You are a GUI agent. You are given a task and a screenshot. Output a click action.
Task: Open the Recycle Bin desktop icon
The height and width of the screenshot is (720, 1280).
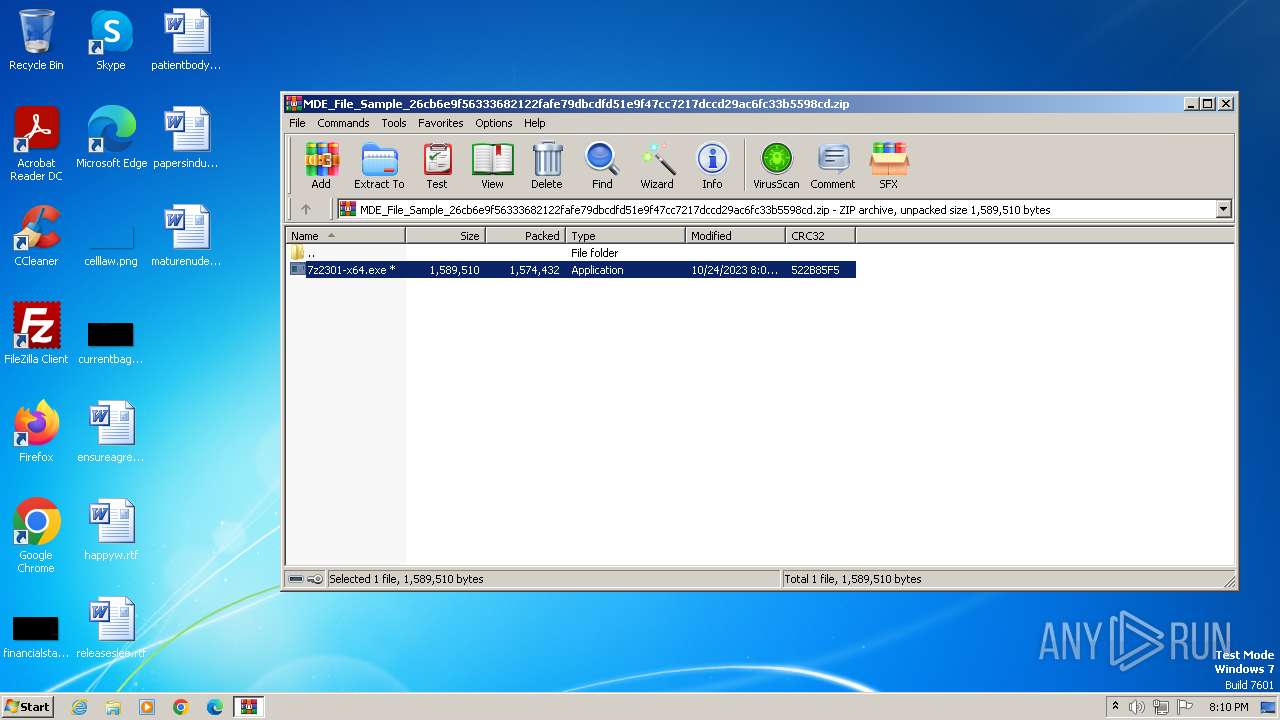[x=36, y=40]
